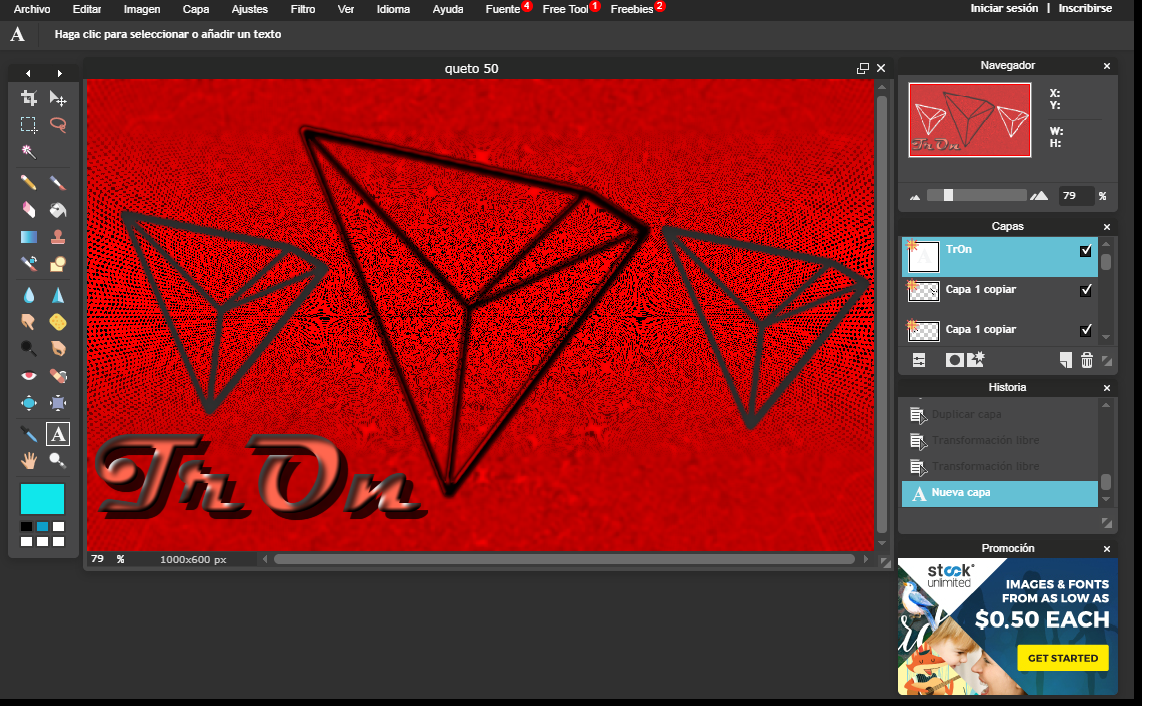The height and width of the screenshot is (706, 1154).
Task: Select the Smudge finger tool
Action: coord(29,322)
